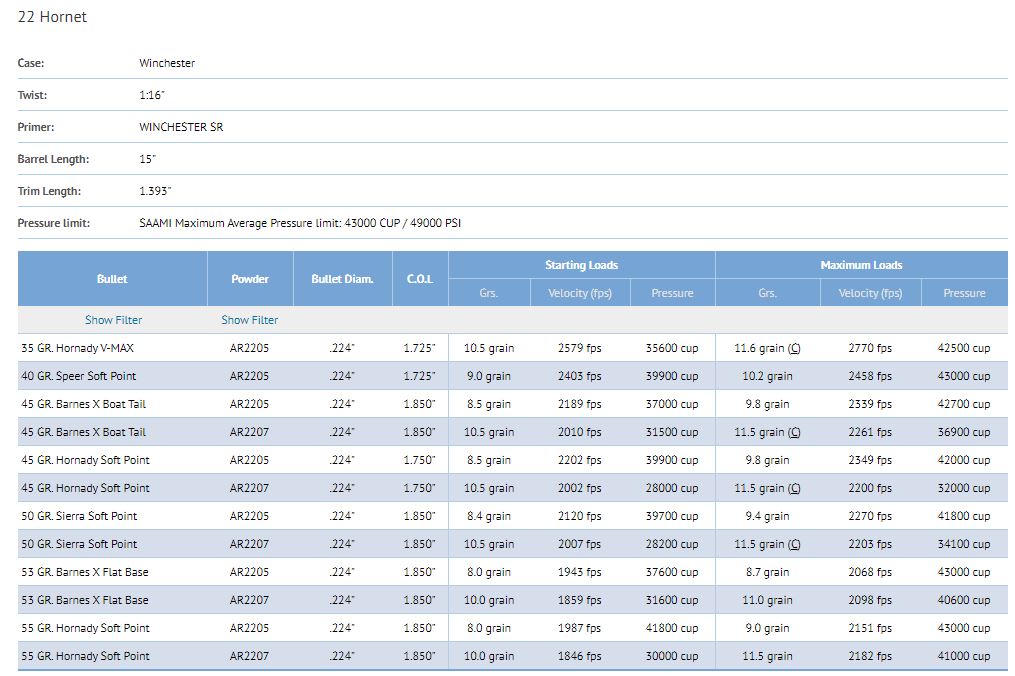Click the 9.0 grain maximum load cell
The width and height of the screenshot is (1015, 676).
pos(767,628)
